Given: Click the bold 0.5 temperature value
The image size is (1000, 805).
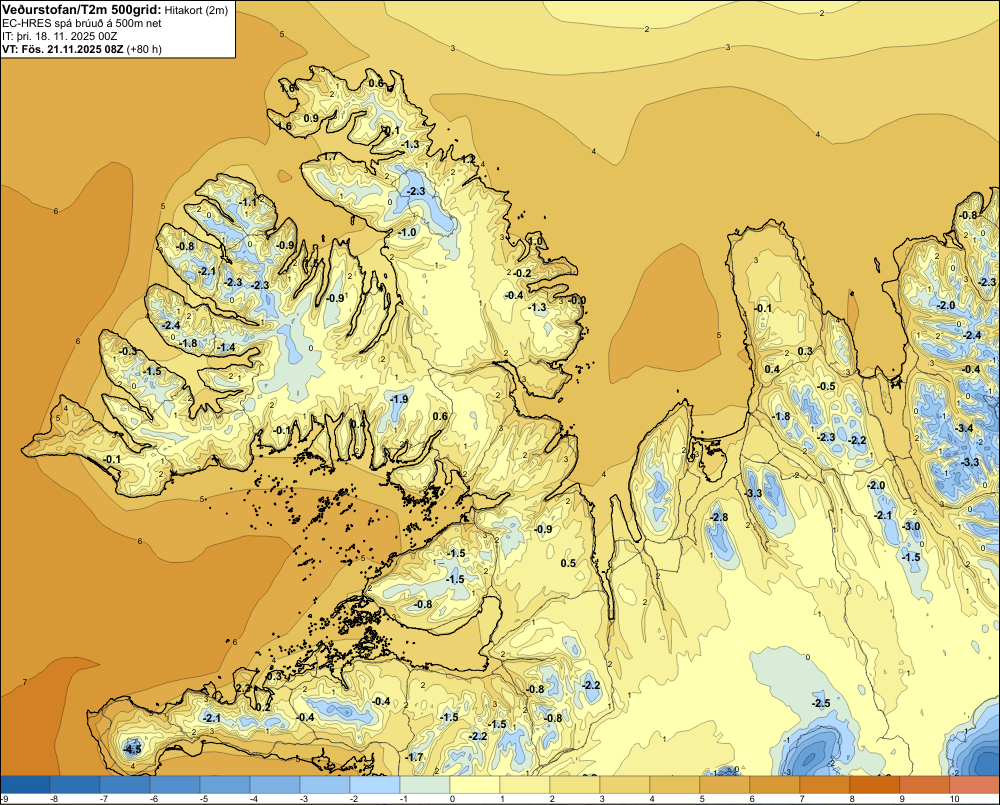Looking at the screenshot, I should [568, 563].
